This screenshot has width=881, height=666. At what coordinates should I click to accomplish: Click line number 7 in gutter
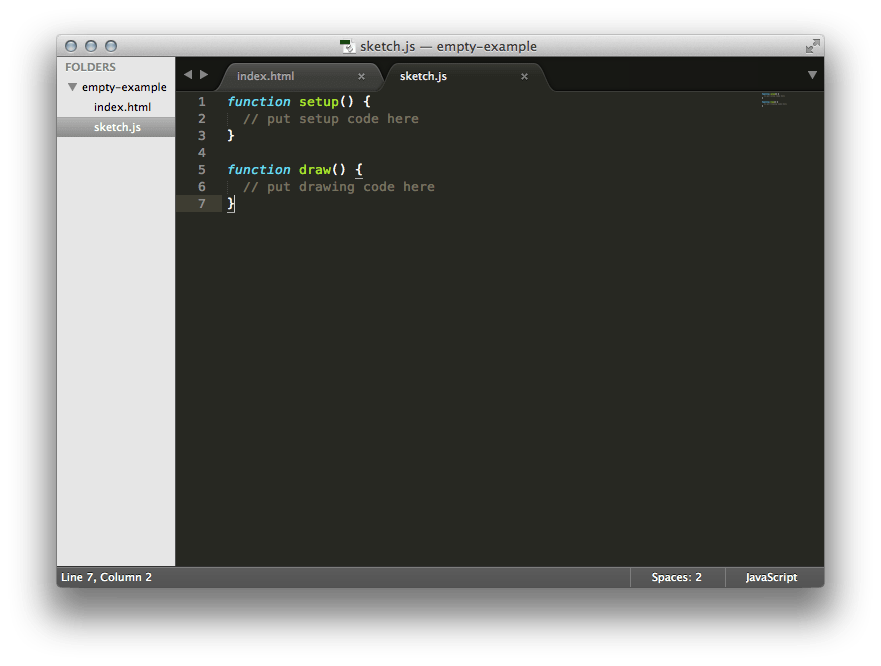[202, 203]
